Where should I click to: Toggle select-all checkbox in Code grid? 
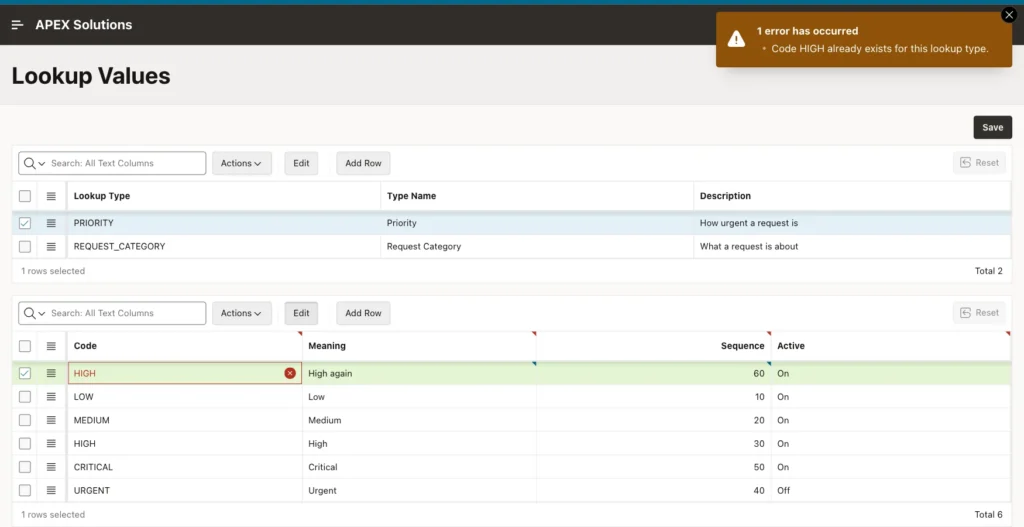(25, 346)
